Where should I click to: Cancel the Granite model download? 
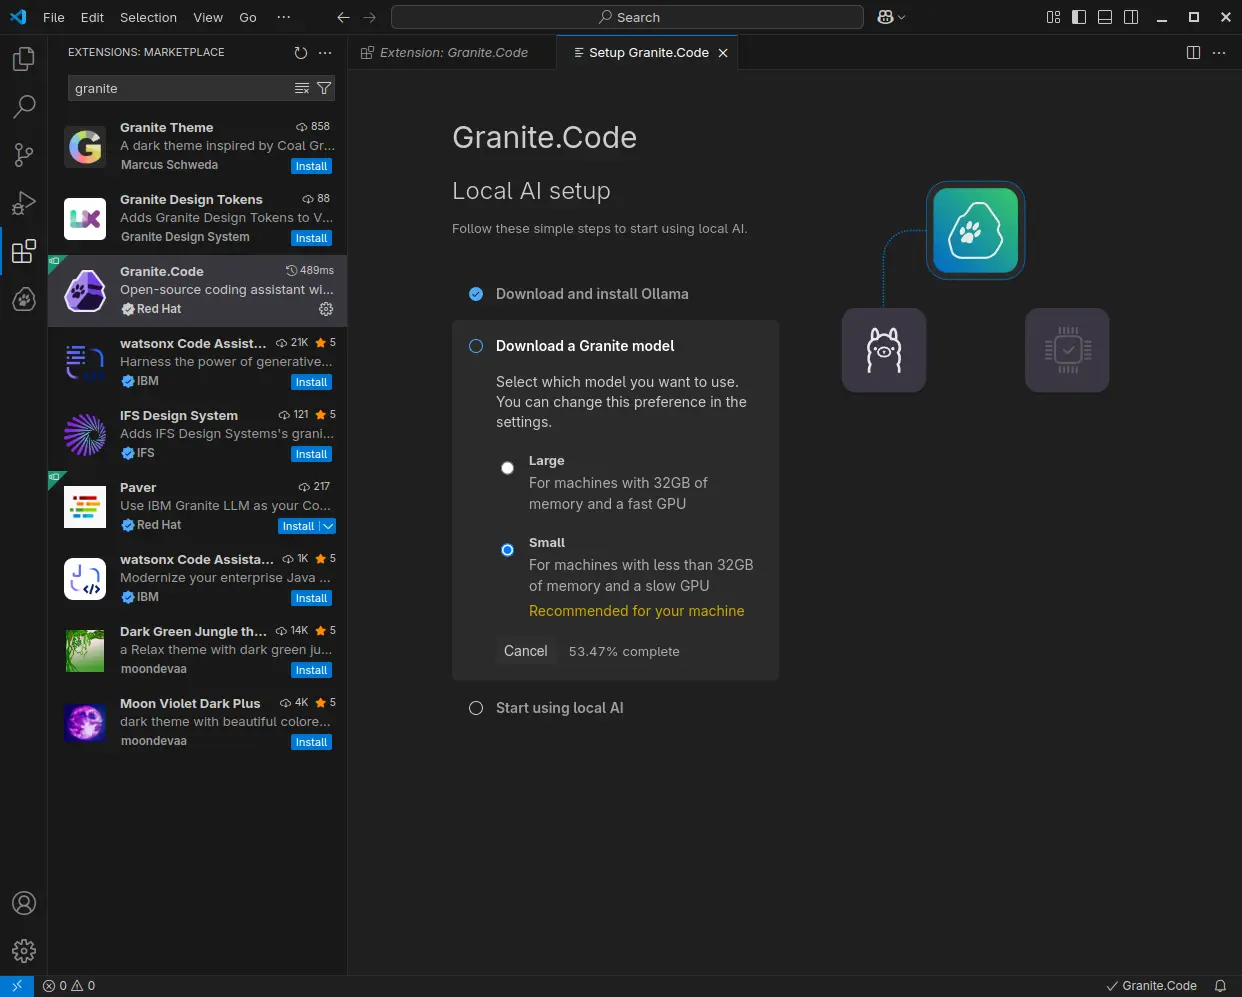(x=526, y=651)
